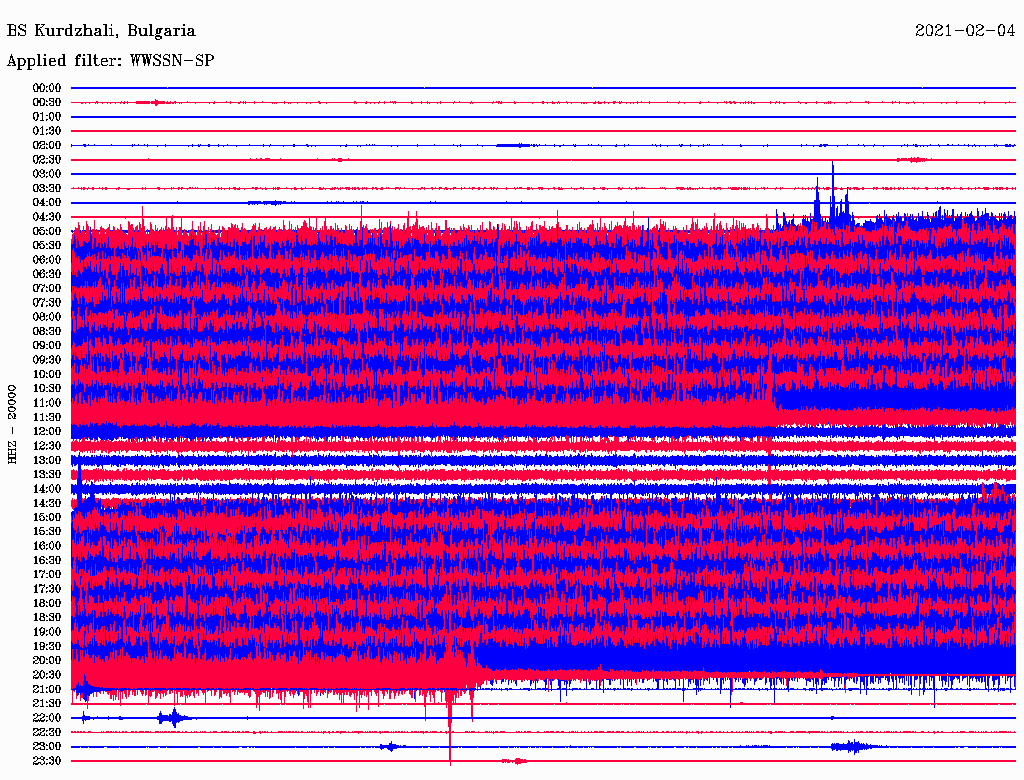Click the 03:00 time label

(x=47, y=174)
